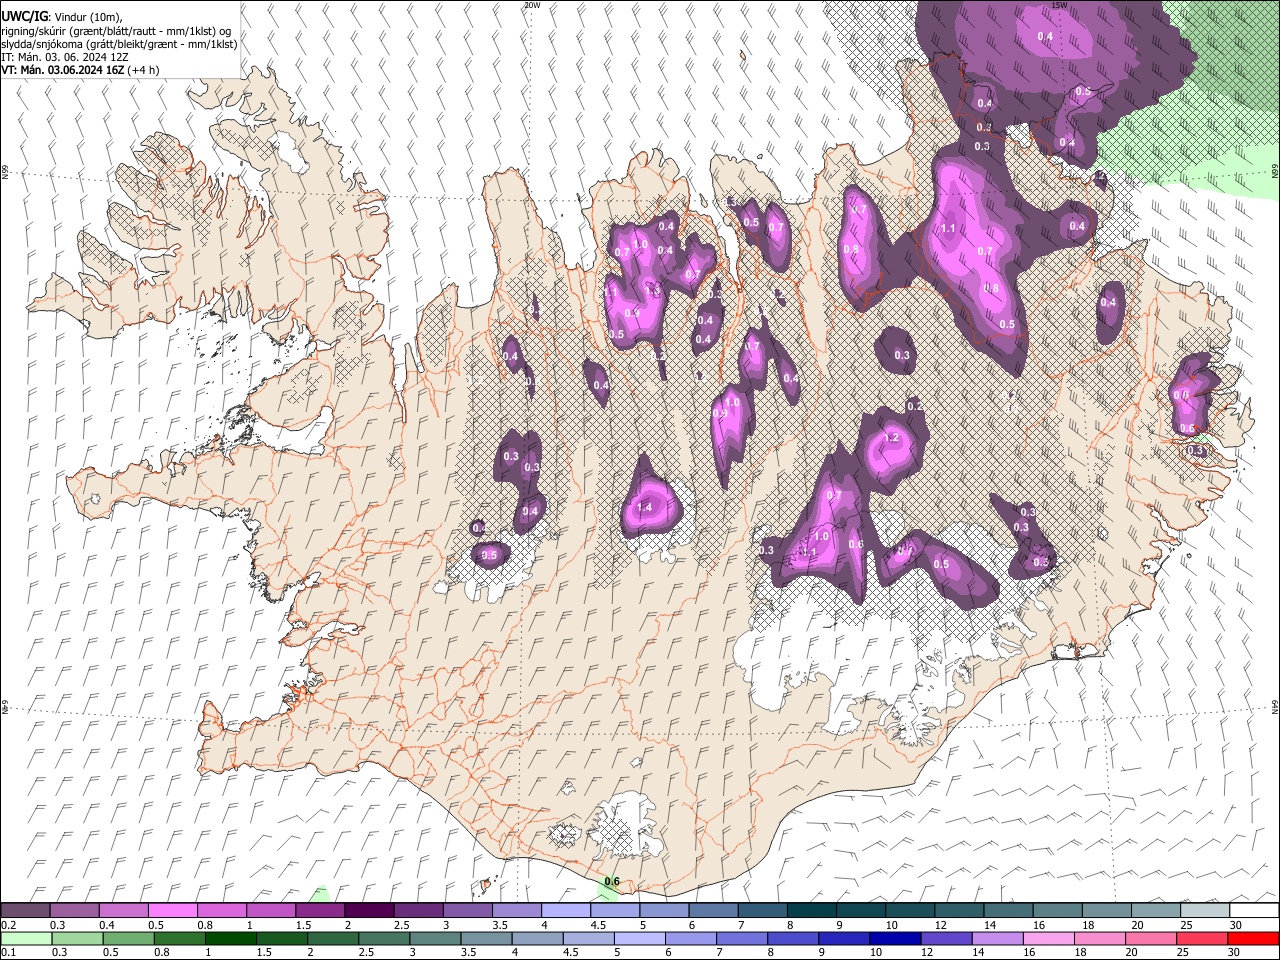Click the darkest purple 2–2.5 snow legend swatch
Screen dimensions: 1280x960
369,911
